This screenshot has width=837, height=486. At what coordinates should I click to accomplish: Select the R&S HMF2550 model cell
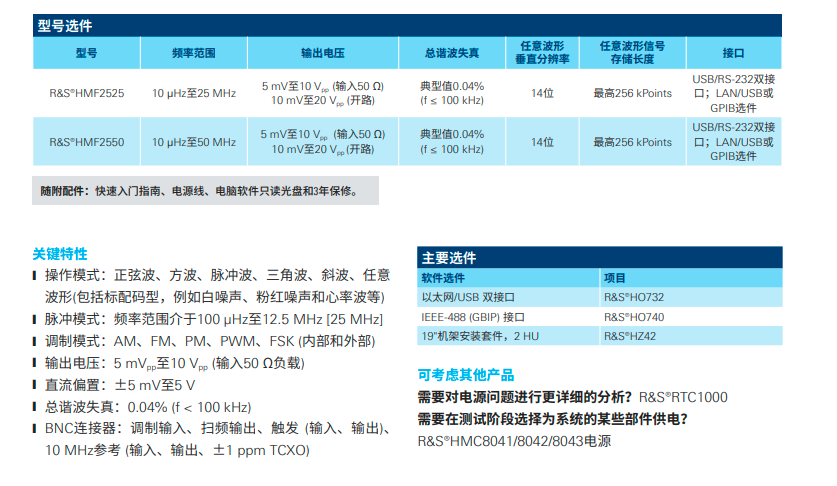[x=87, y=142]
